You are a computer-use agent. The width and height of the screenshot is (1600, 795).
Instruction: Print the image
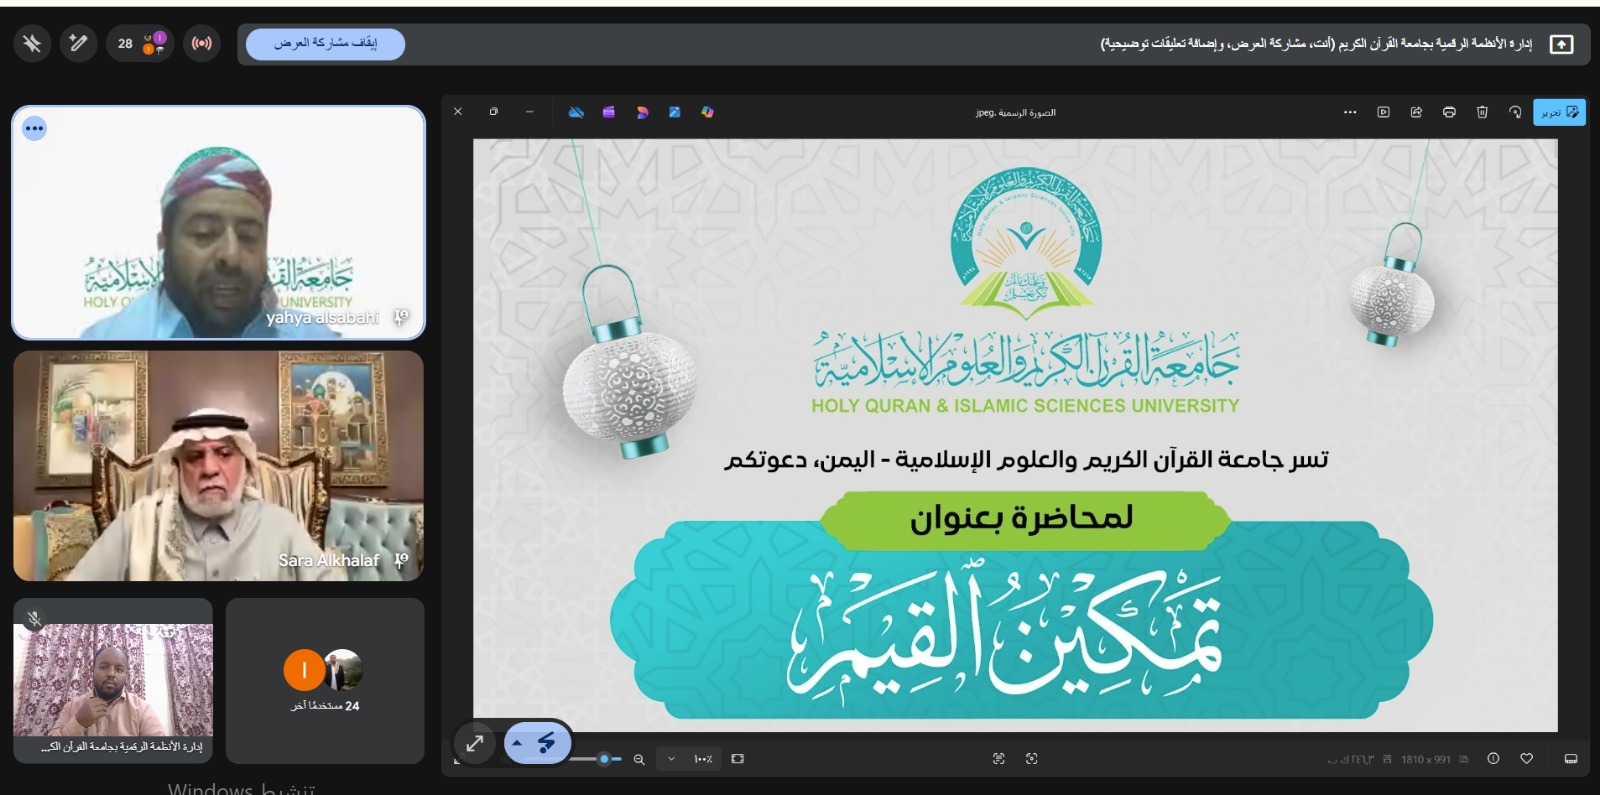[1449, 112]
